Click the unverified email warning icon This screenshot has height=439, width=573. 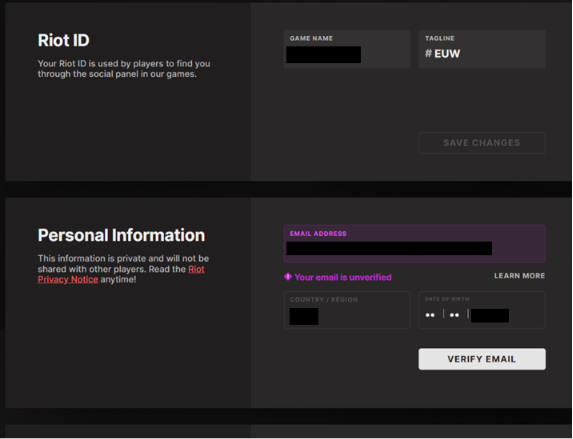tap(288, 277)
